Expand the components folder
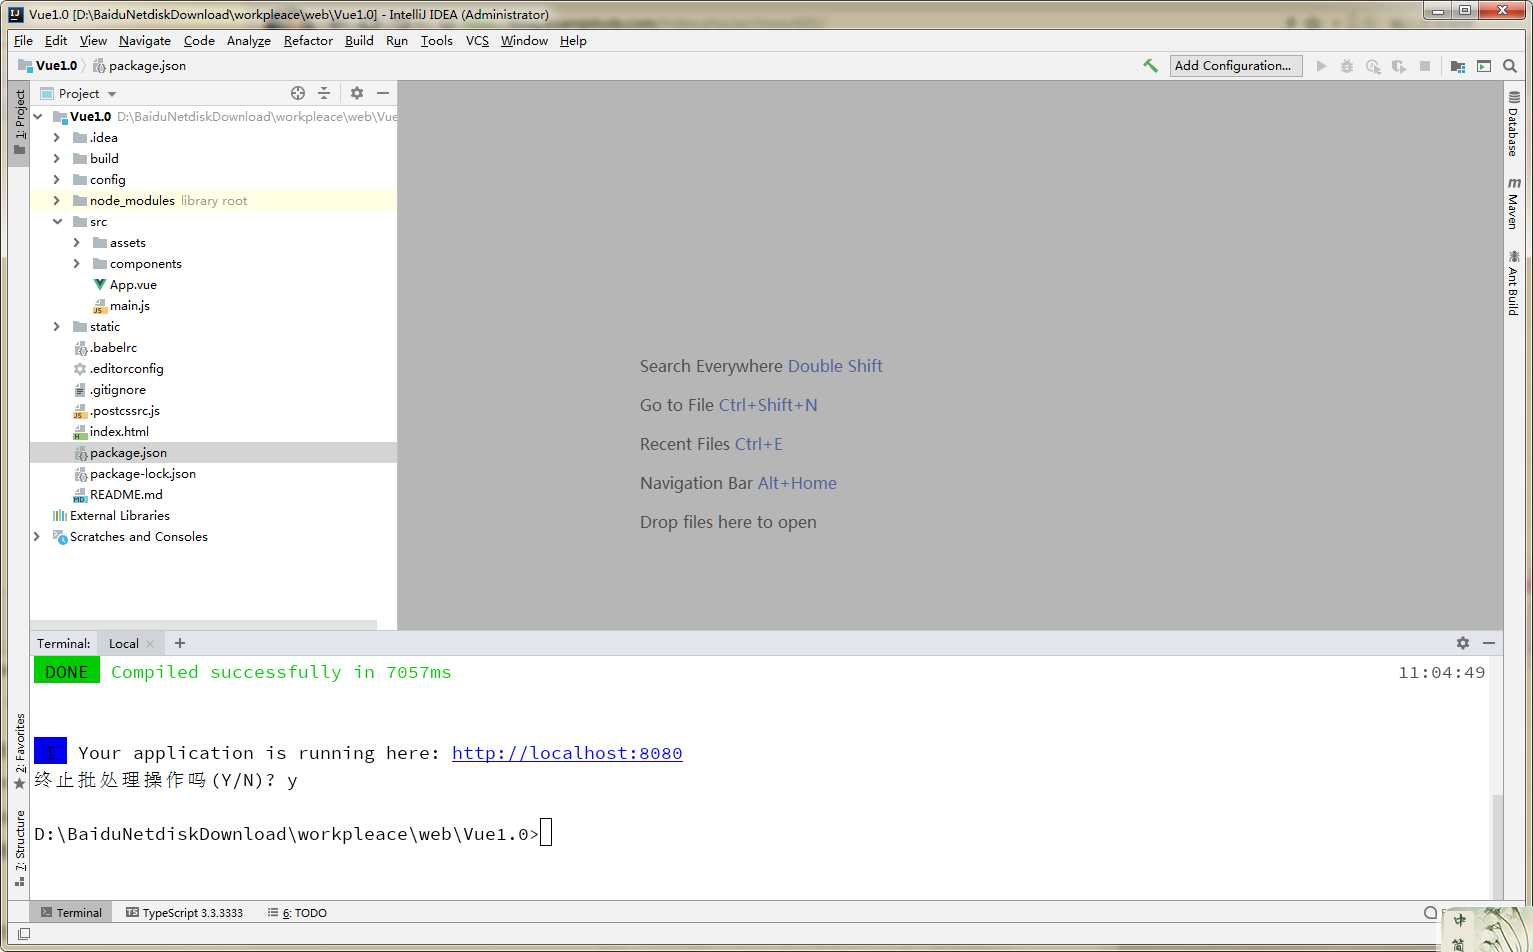Viewport: 1533px width, 952px height. pos(77,264)
